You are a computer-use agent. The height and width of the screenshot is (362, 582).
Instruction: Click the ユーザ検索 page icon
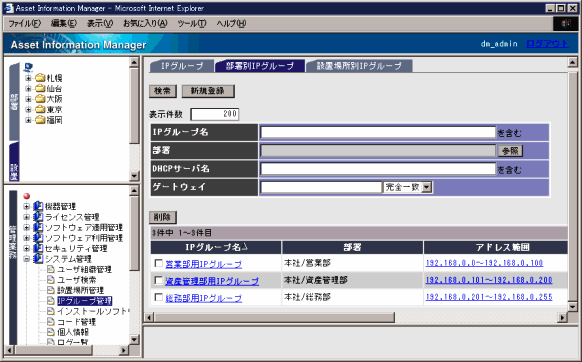(x=51, y=280)
